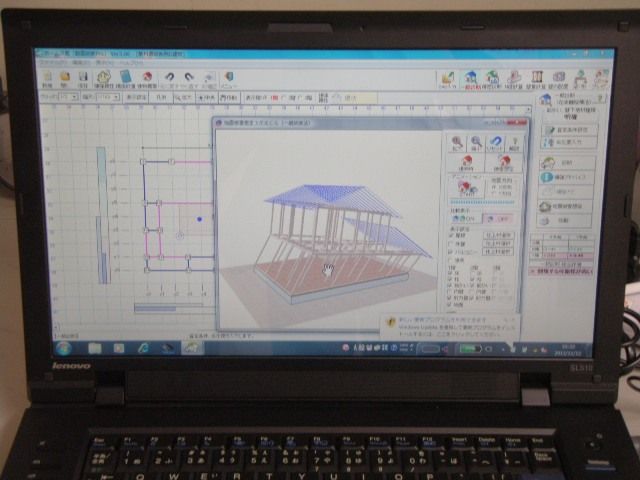Click the button above the print button
Image resolution: width=640 pixels, height=480 pixels.
(x=565, y=207)
